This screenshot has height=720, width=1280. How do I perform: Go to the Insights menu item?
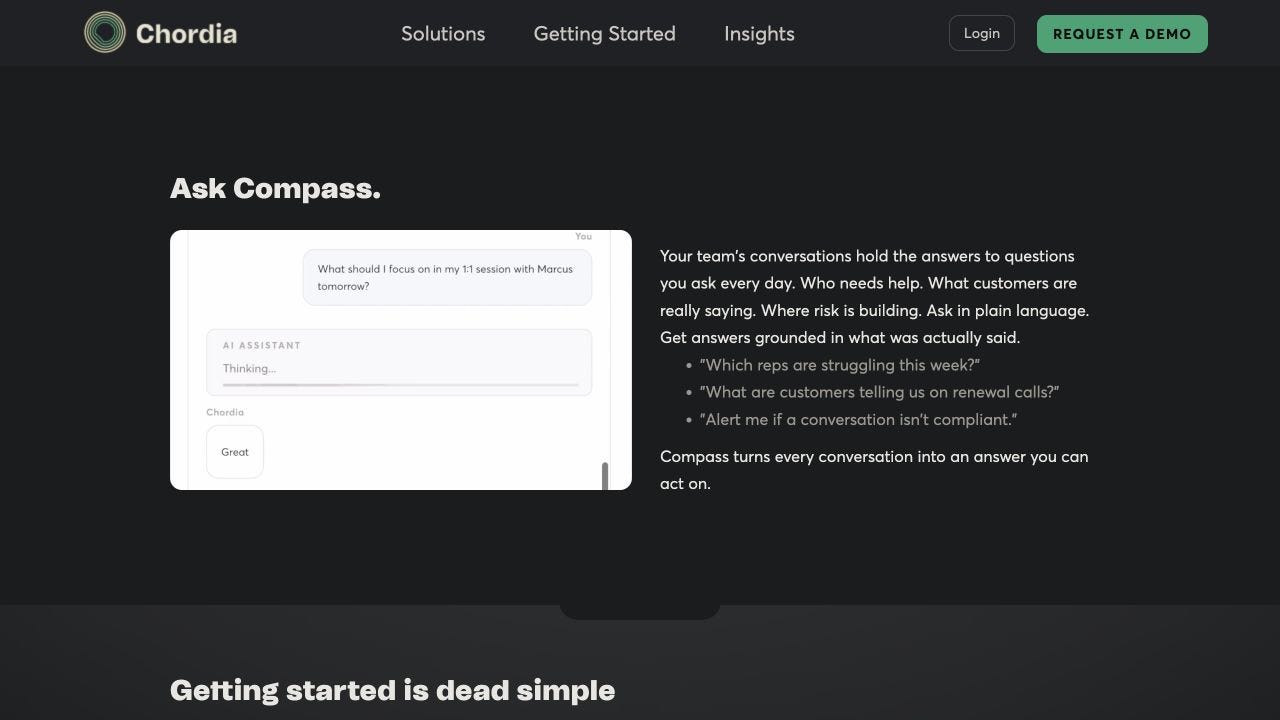click(759, 34)
